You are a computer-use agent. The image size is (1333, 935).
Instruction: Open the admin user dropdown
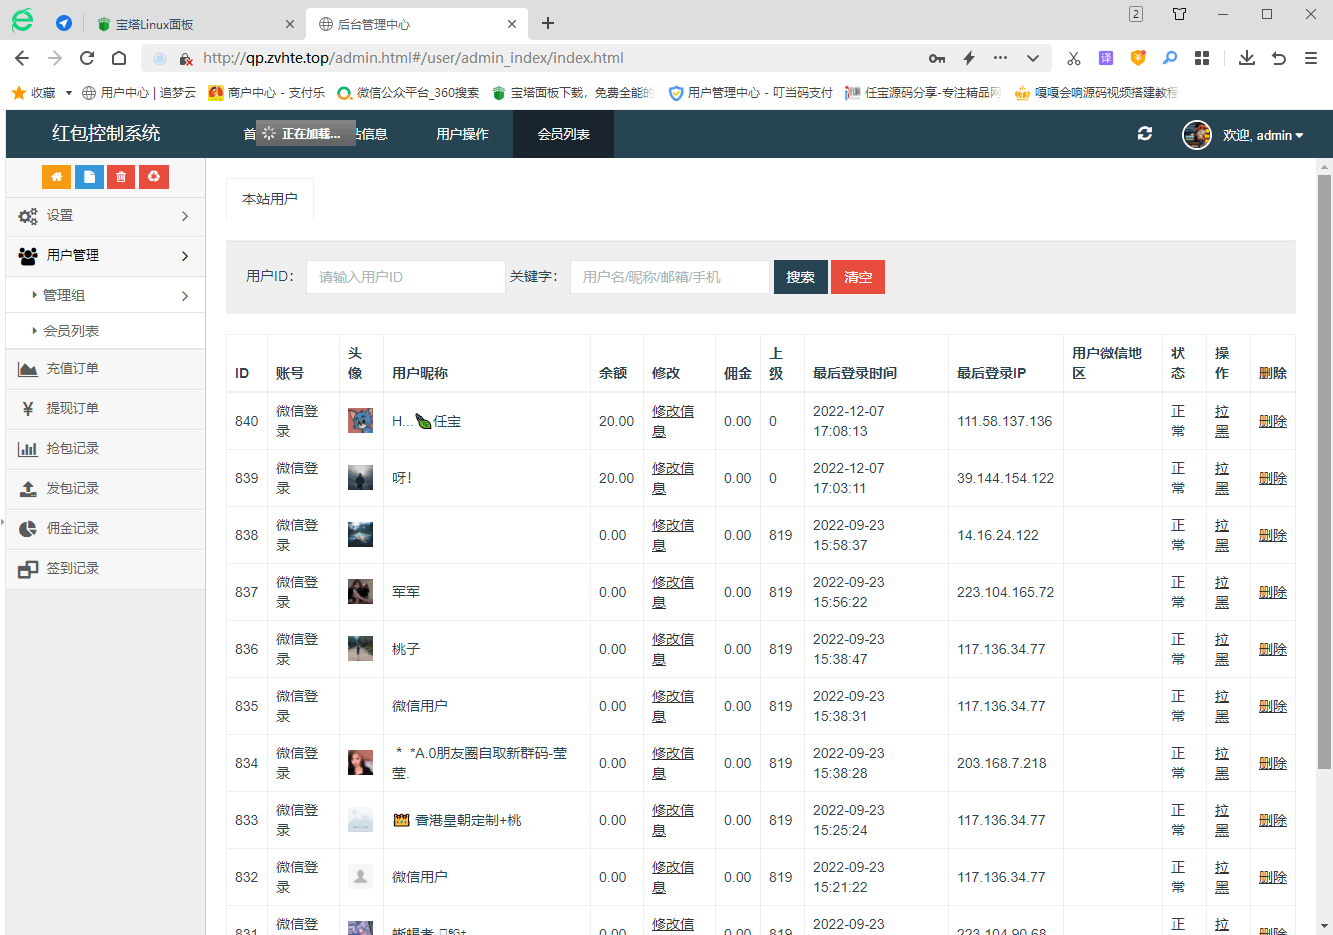tap(1262, 135)
